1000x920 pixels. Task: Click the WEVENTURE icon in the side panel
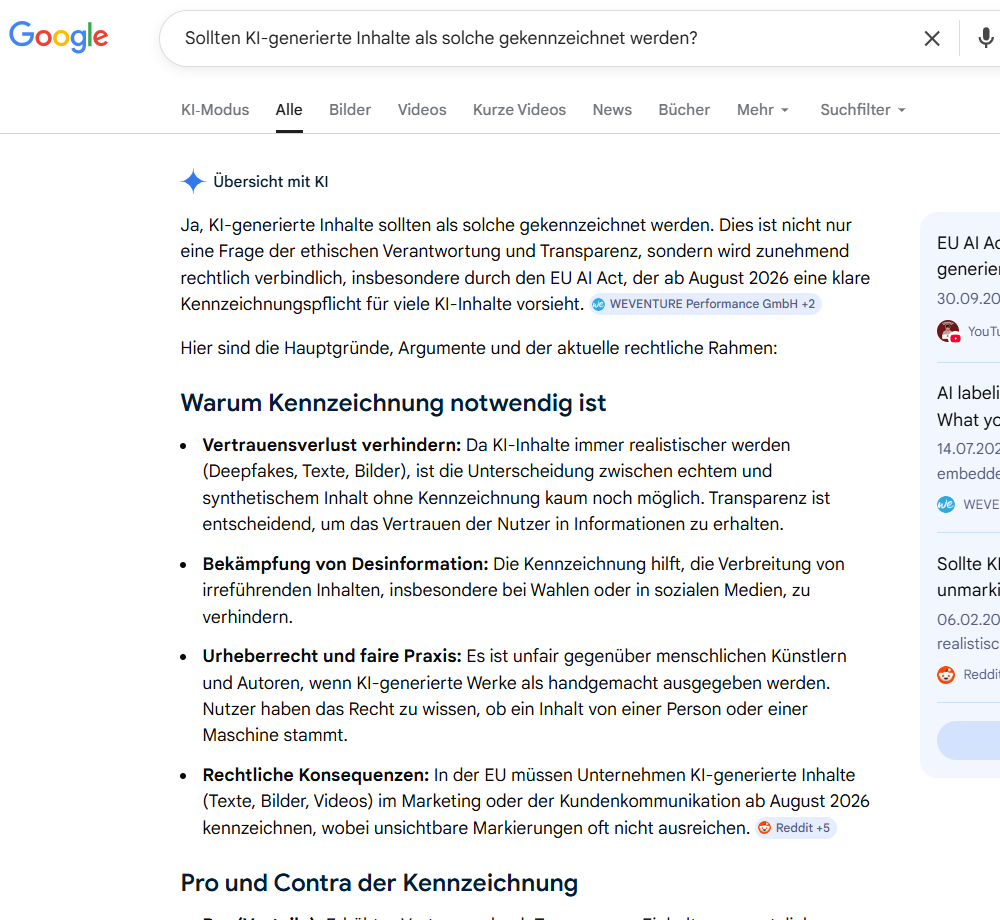point(946,504)
